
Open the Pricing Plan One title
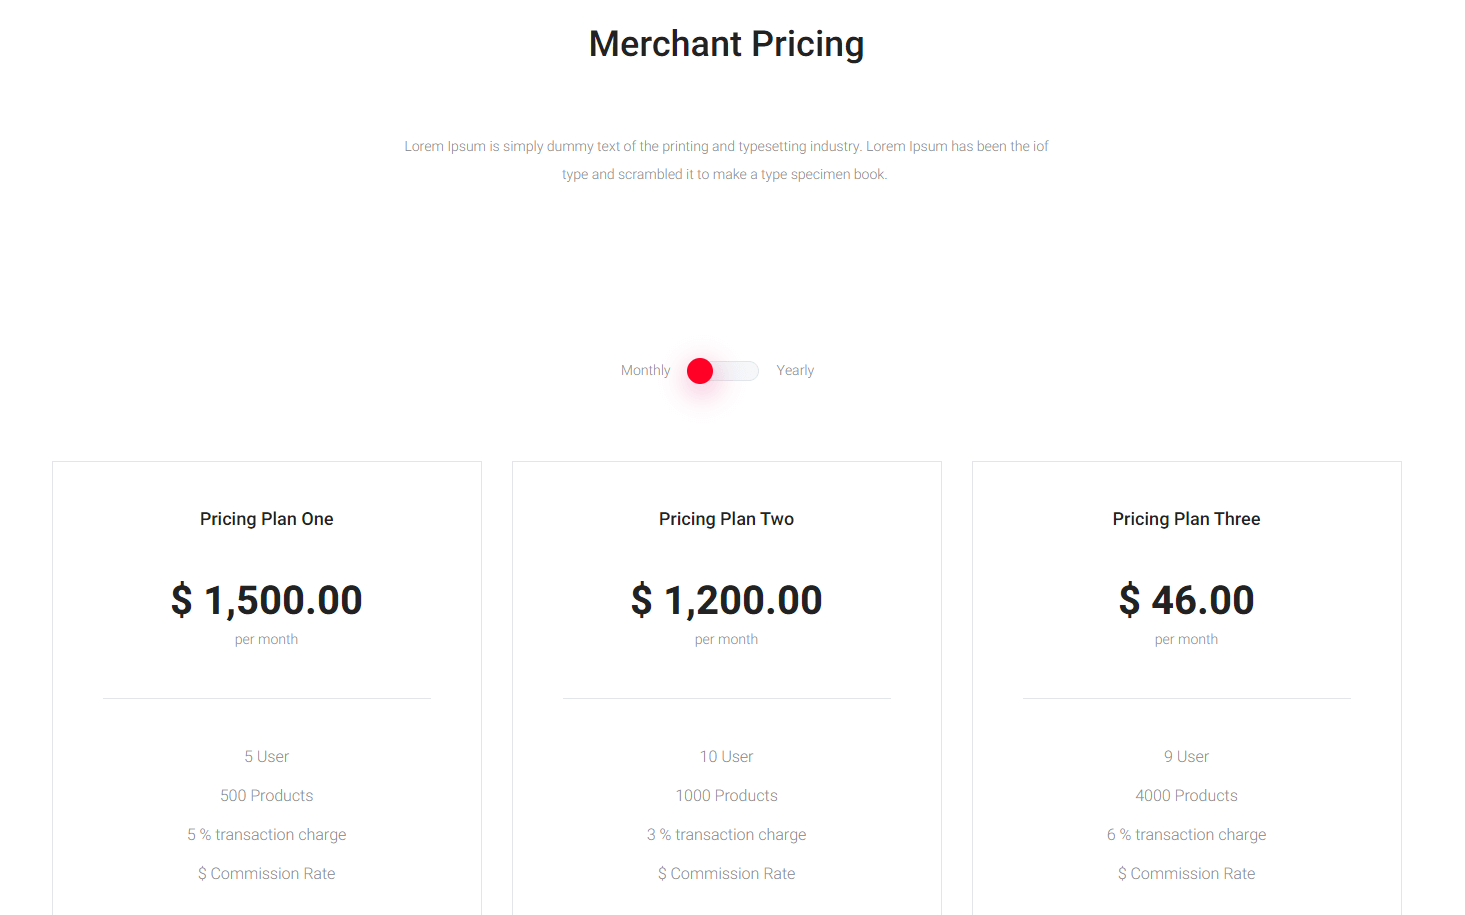tap(266, 519)
